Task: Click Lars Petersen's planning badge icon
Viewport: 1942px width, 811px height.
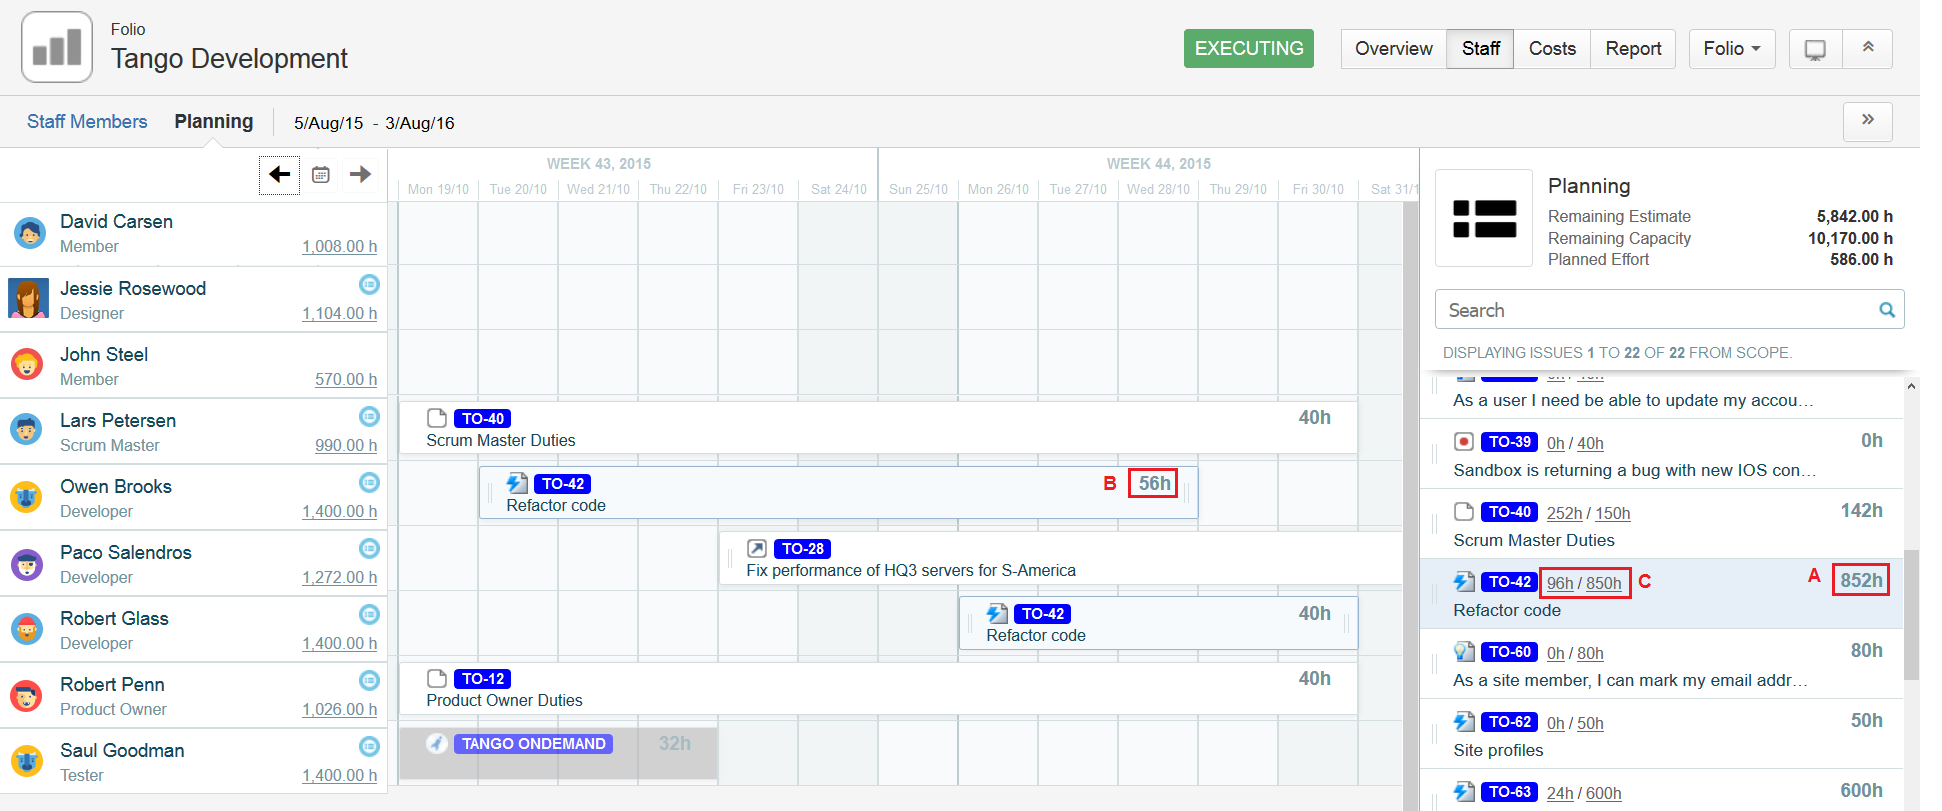Action: pos(369,417)
